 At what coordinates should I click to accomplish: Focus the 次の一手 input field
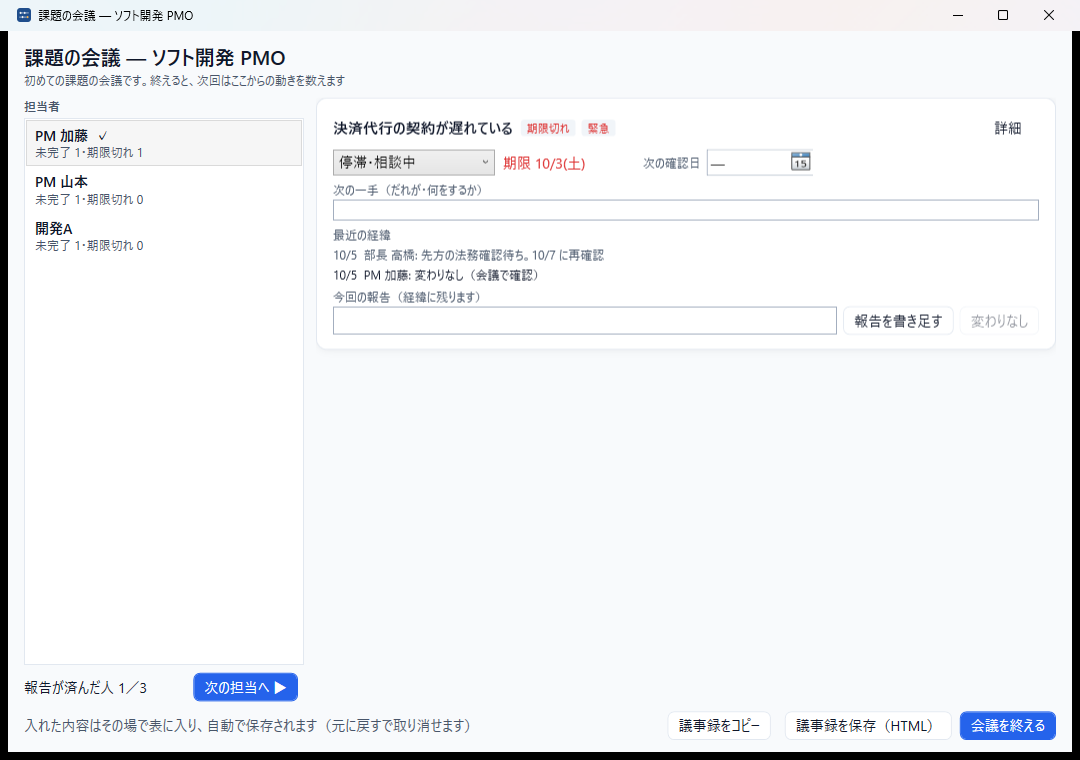pyautogui.click(x=685, y=210)
